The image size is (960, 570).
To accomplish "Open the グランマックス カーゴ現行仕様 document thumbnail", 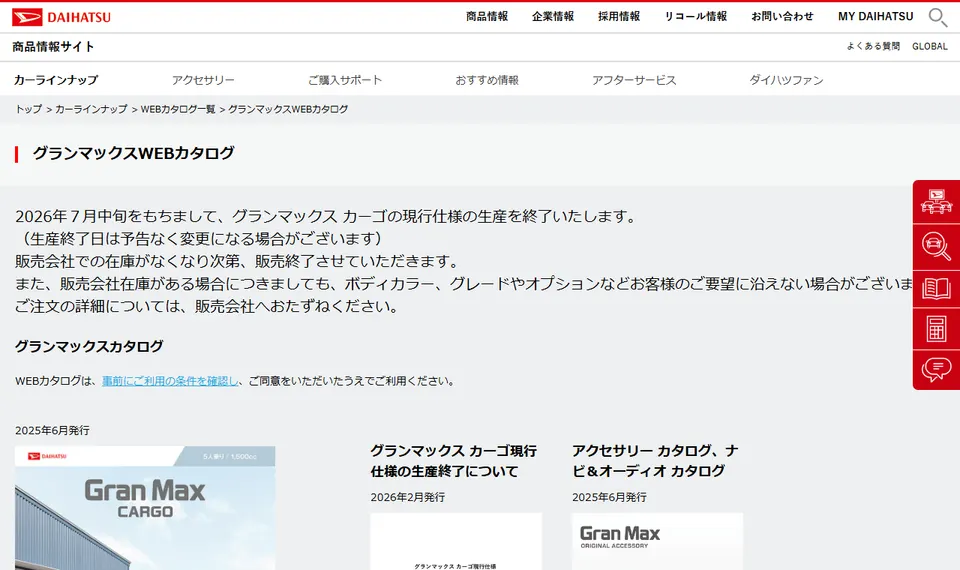I will pyautogui.click(x=456, y=541).
